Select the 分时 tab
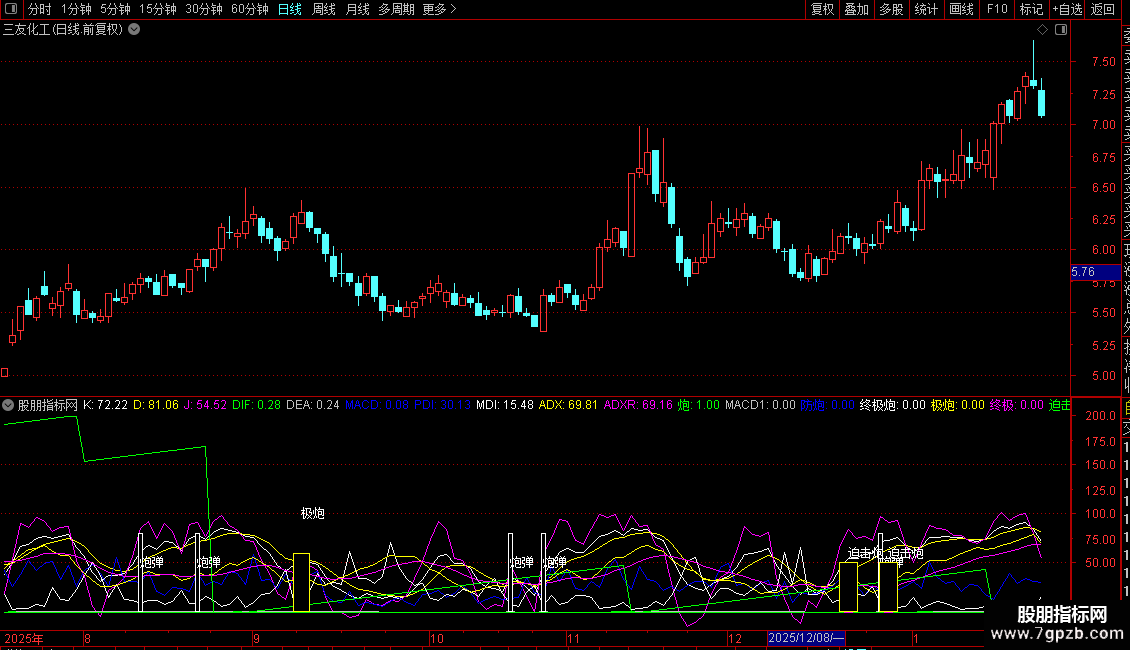 point(39,9)
